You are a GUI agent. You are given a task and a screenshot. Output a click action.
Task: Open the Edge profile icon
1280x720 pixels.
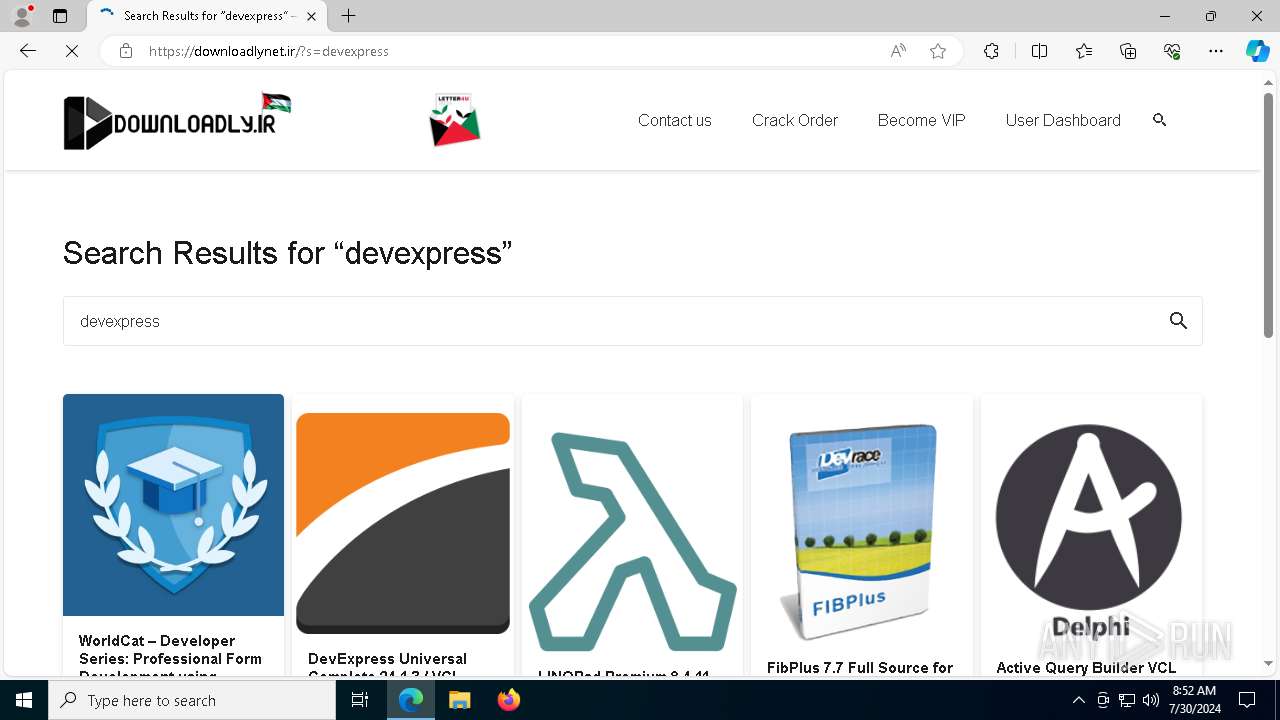(22, 16)
